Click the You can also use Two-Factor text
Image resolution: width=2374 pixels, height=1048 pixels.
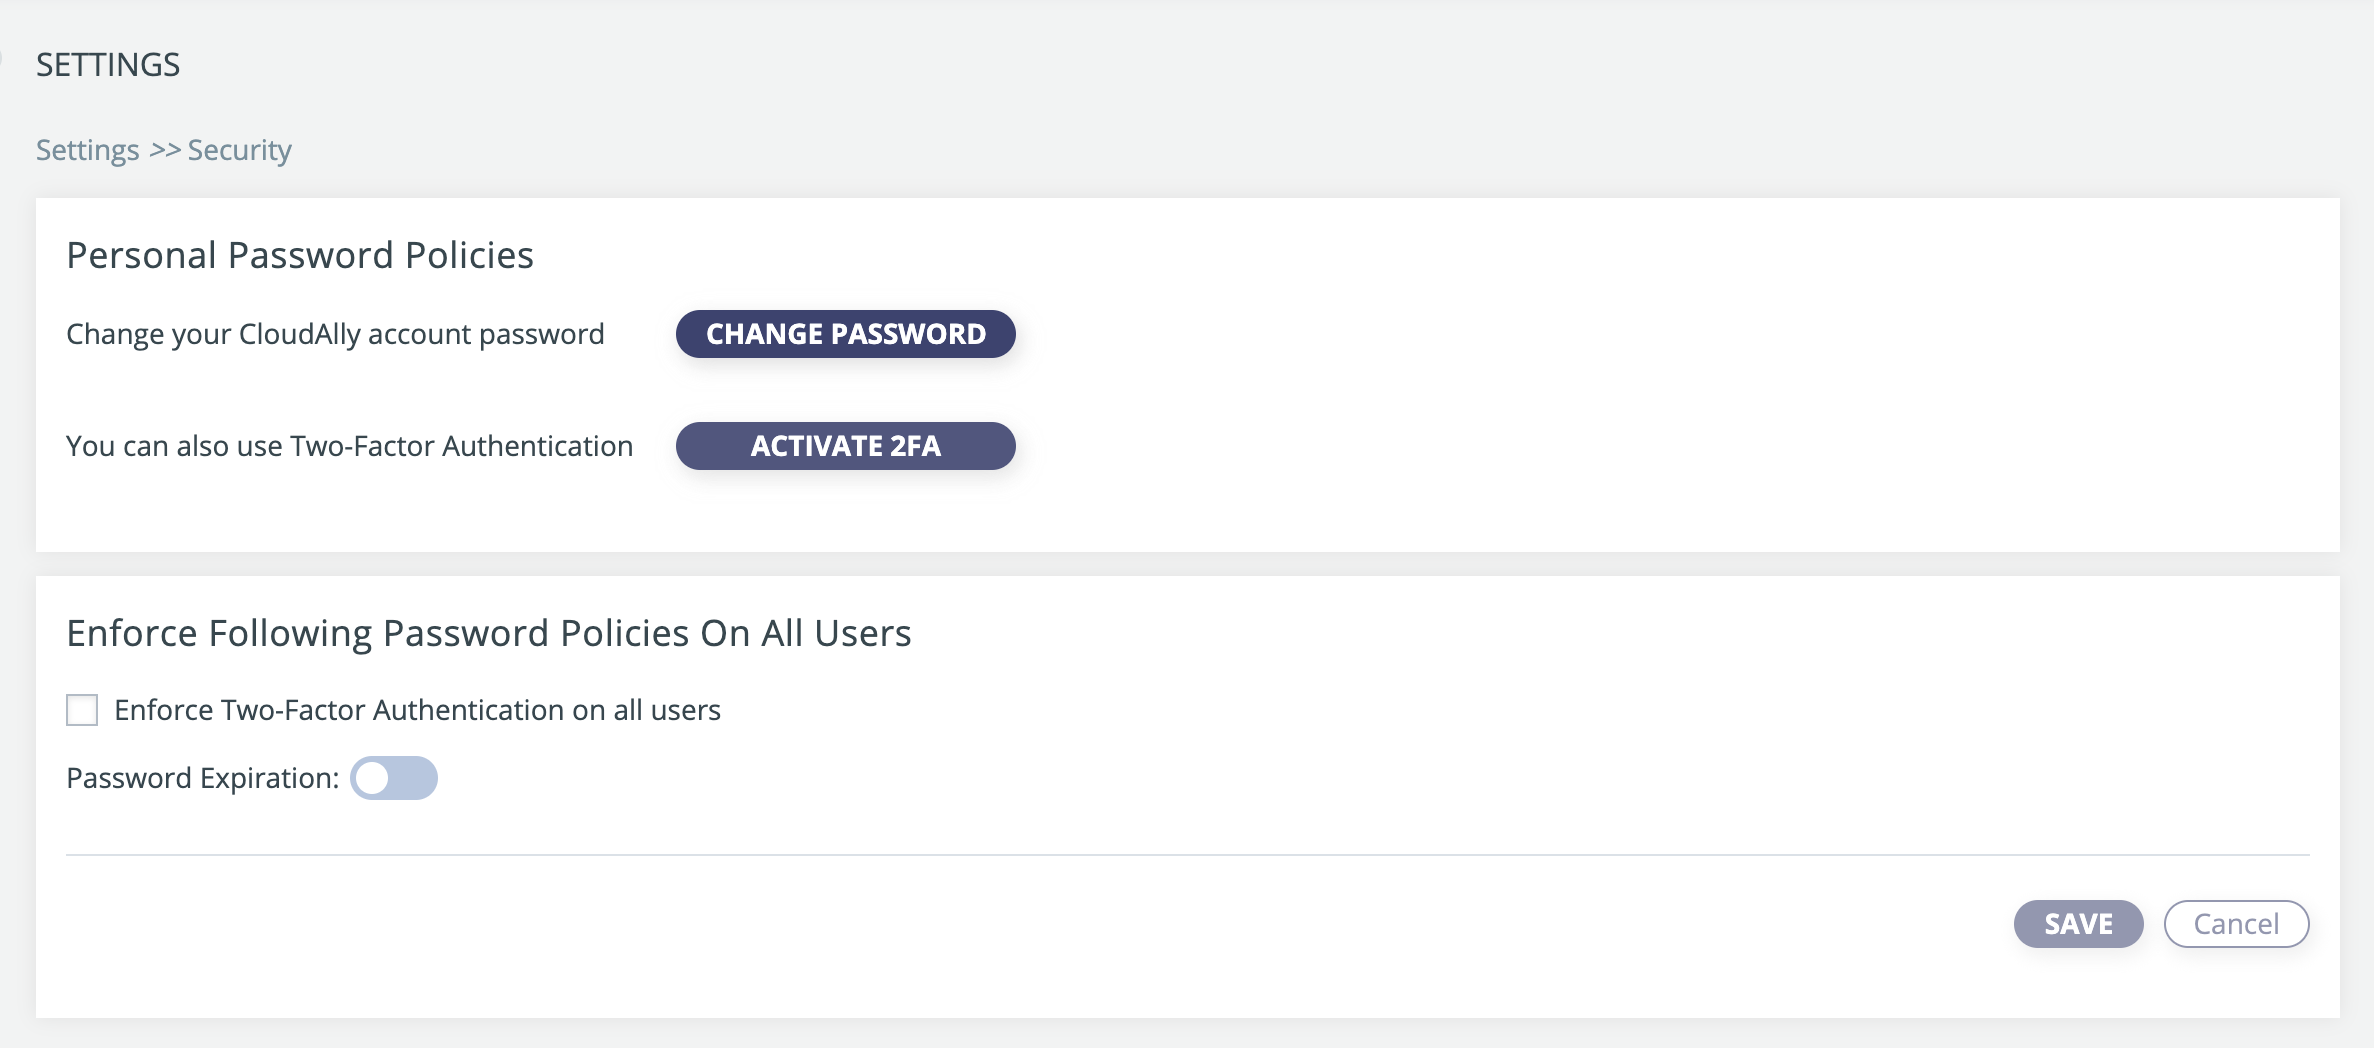350,446
